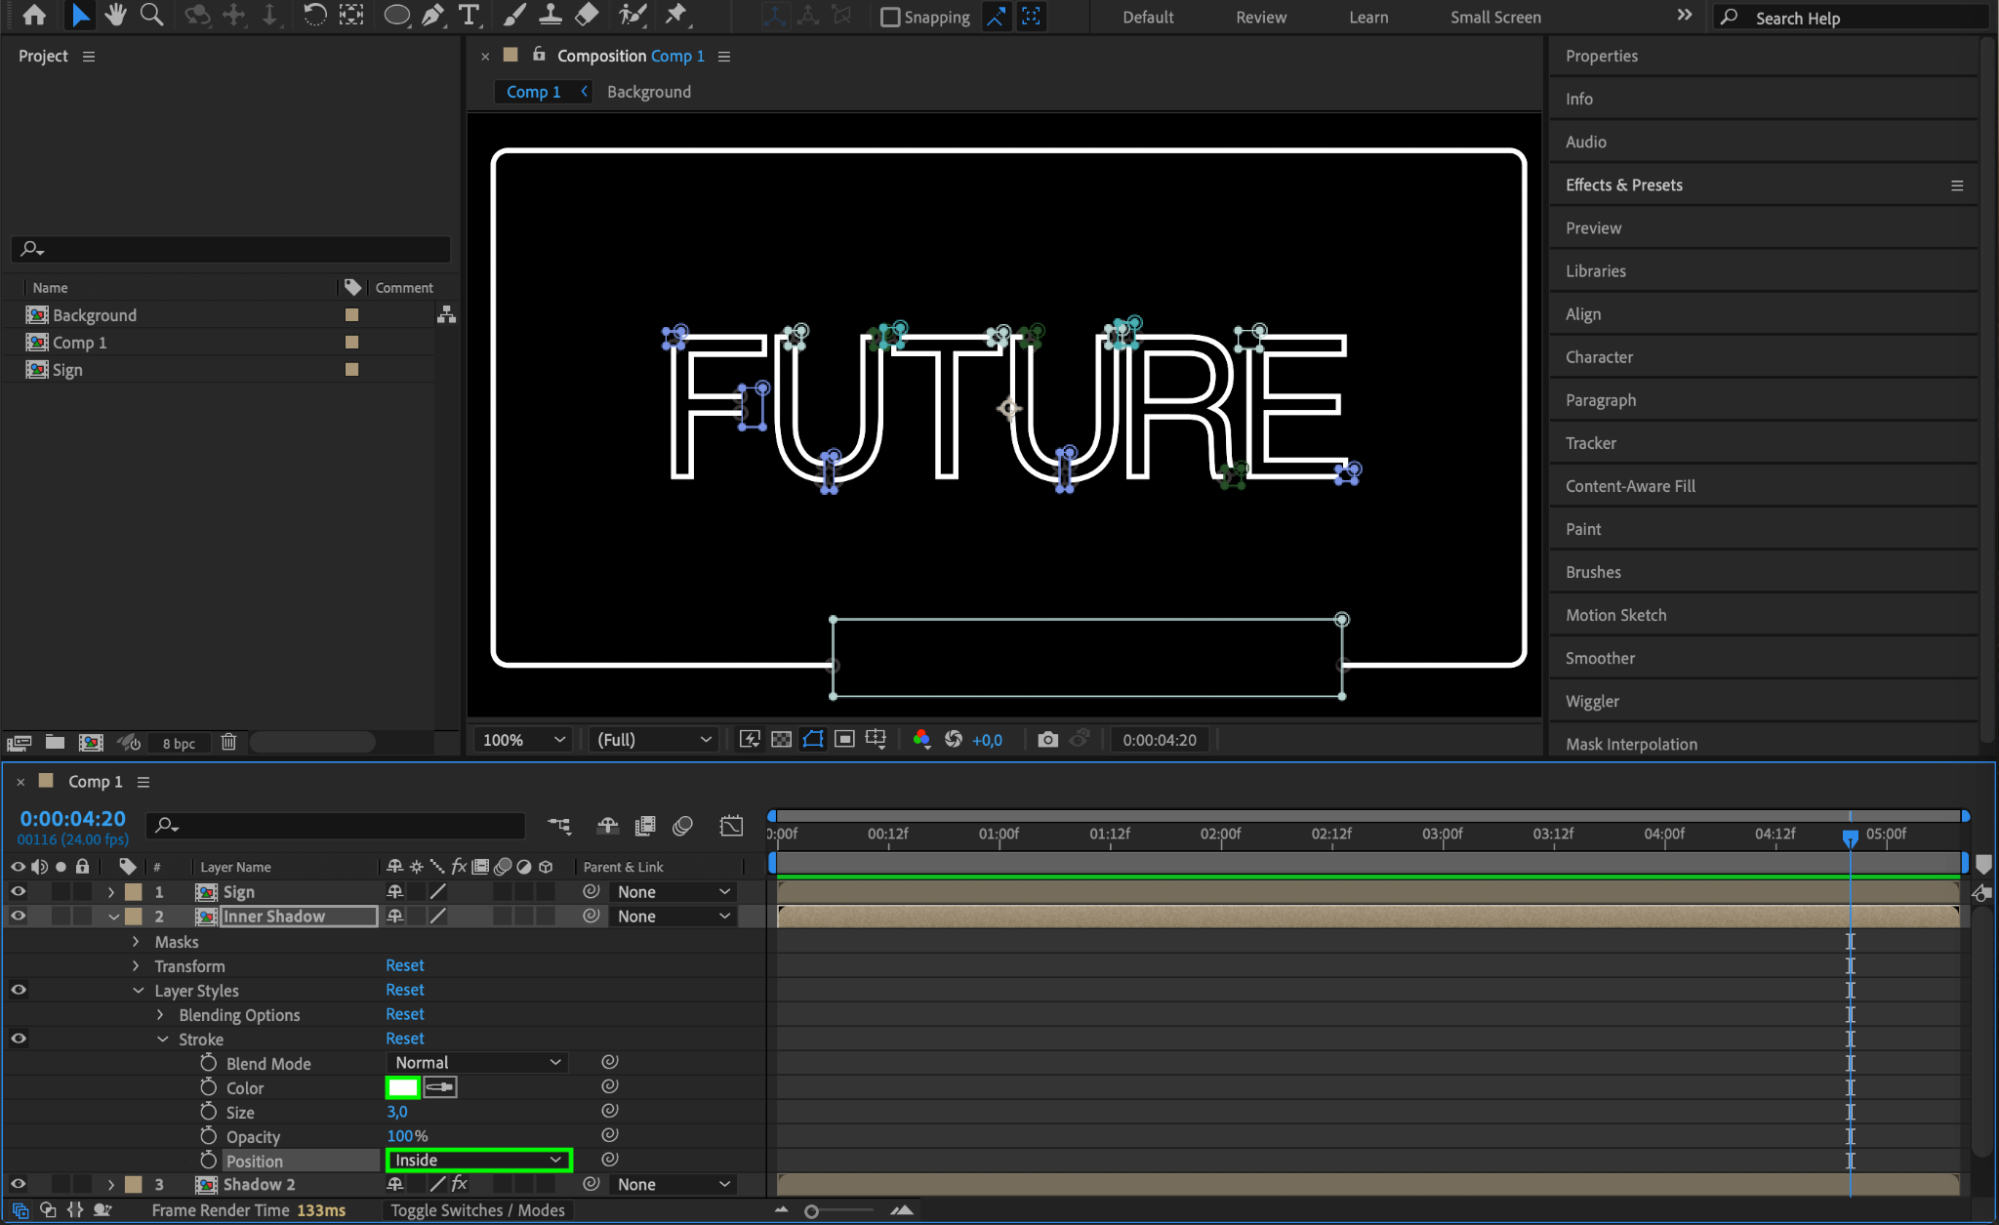Click the timeline zoom slider handle
This screenshot has height=1225, width=1999.
(812, 1211)
